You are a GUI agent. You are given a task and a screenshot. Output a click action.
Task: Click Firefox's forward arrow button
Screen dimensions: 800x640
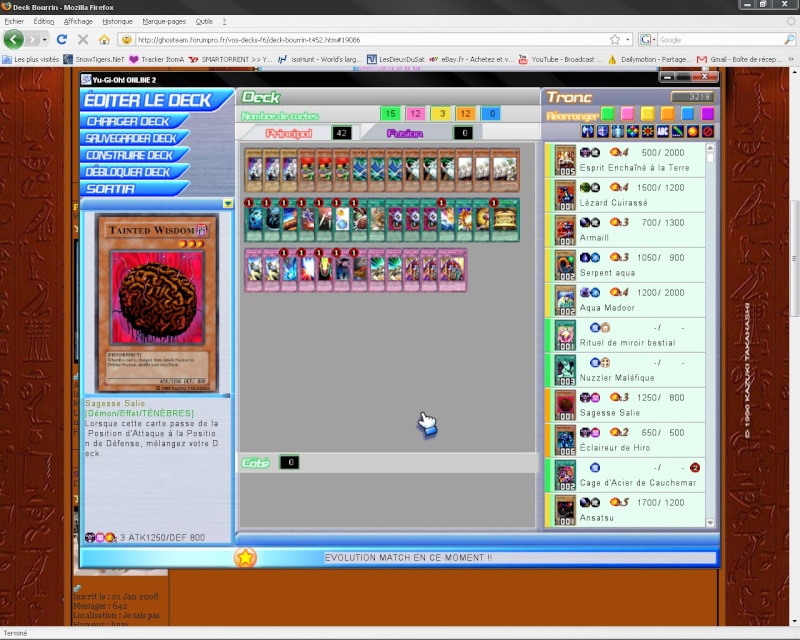click(32, 39)
